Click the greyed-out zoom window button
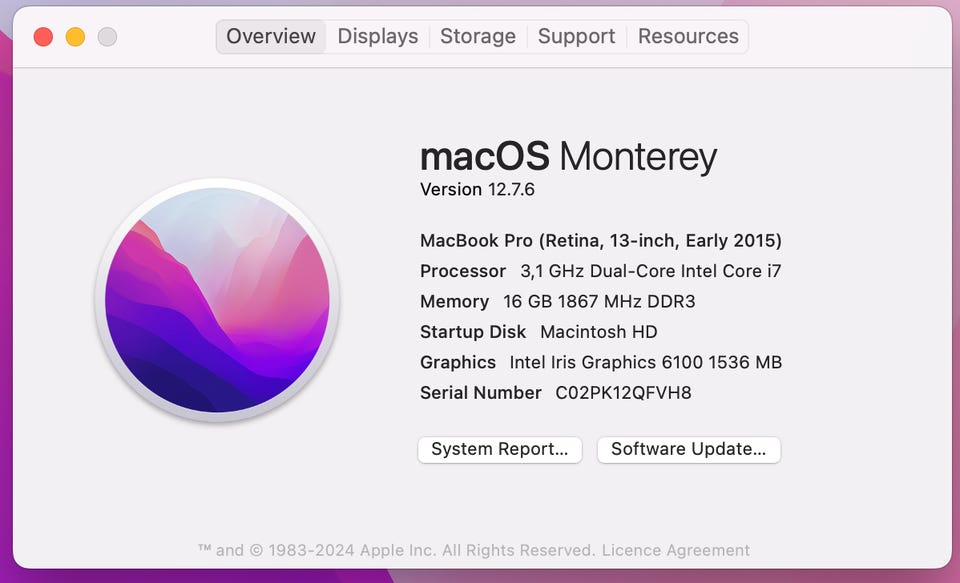Screen dimensions: 960x583 (107, 37)
